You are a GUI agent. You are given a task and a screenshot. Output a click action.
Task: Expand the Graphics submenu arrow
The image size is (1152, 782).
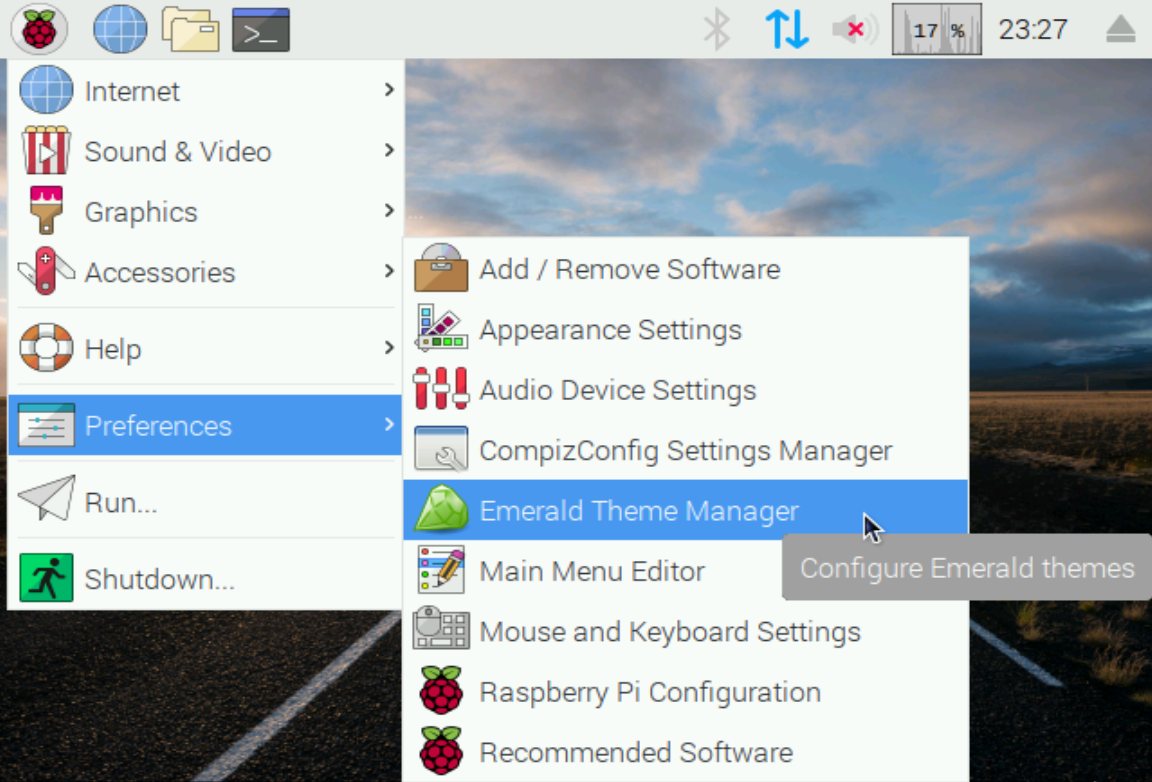coord(389,210)
